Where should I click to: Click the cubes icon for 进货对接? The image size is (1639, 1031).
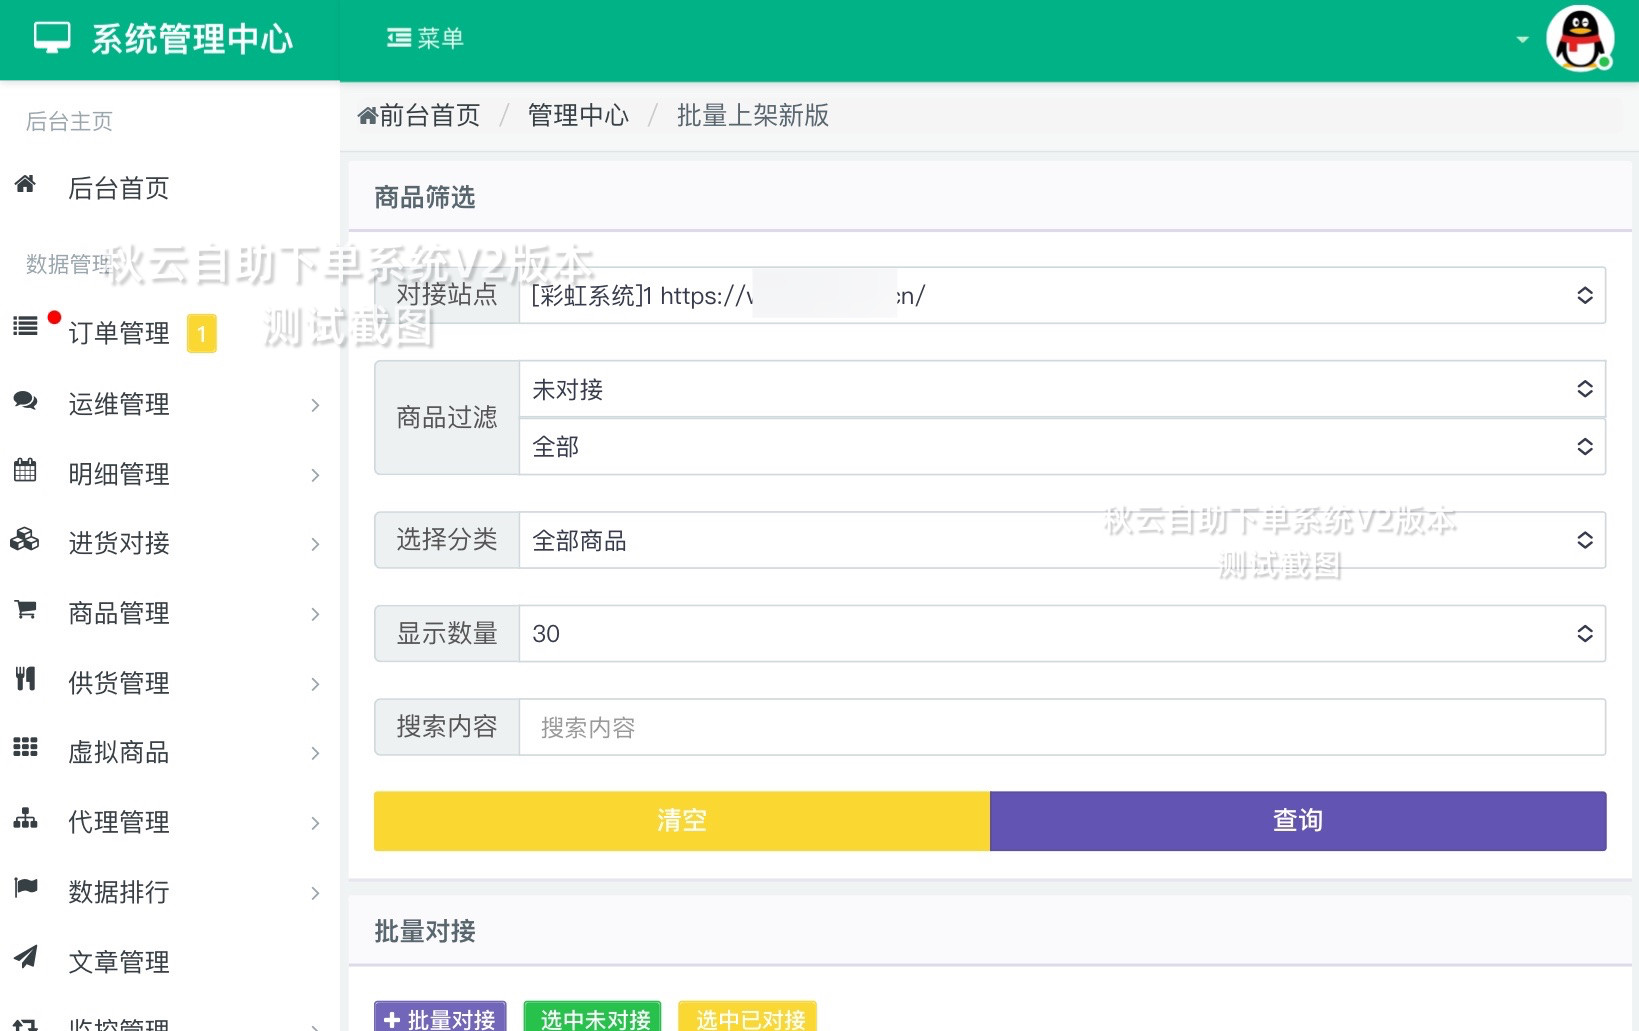click(25, 543)
